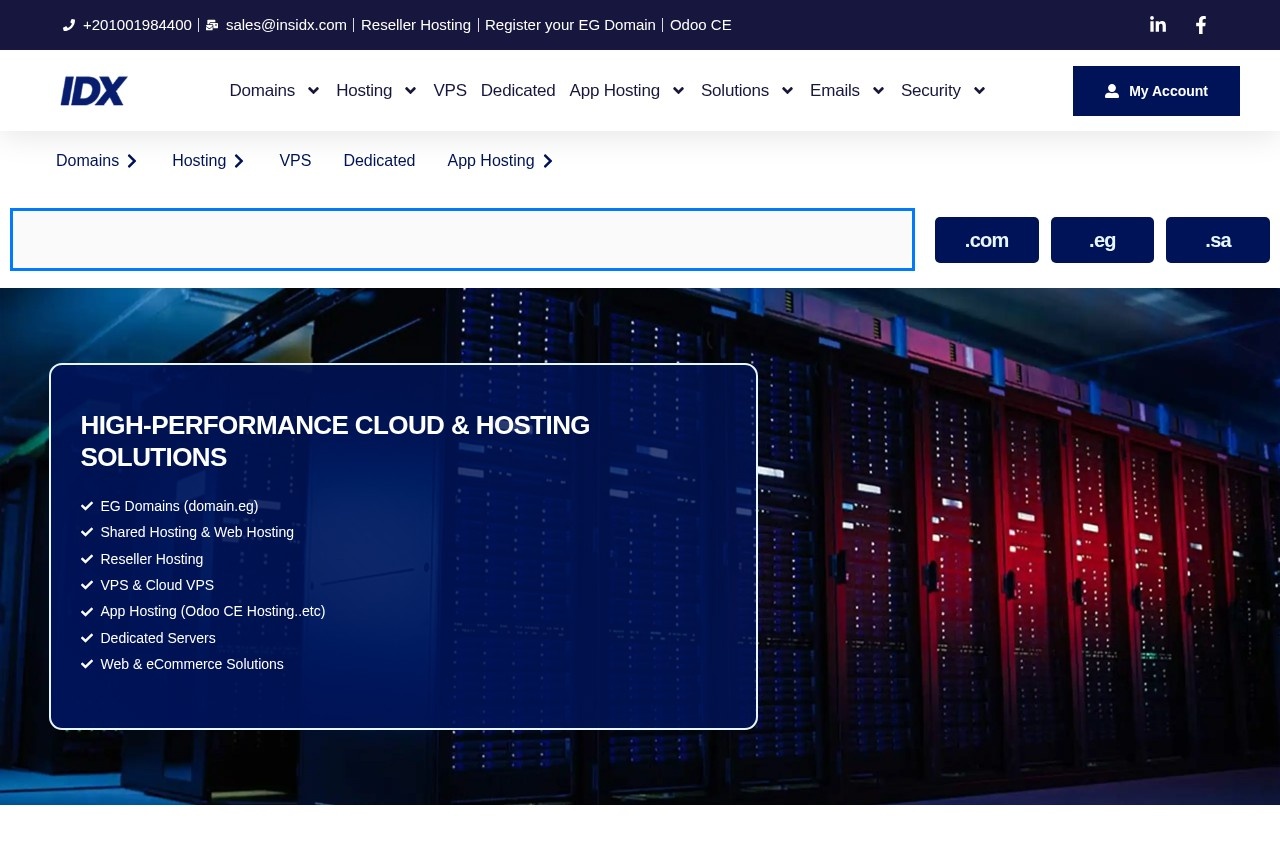Click the user icon in My Account button
The width and height of the screenshot is (1280, 853).
pyautogui.click(x=1112, y=90)
